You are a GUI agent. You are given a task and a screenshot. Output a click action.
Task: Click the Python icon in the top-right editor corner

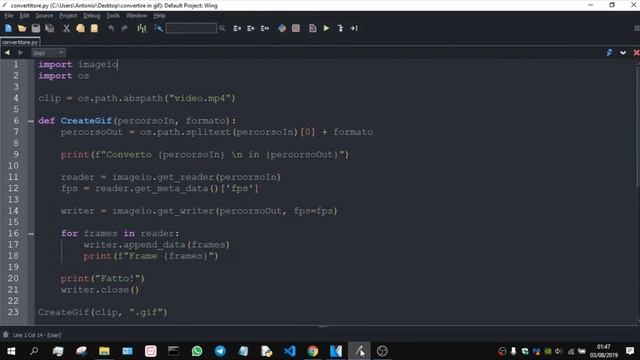coord(609,53)
